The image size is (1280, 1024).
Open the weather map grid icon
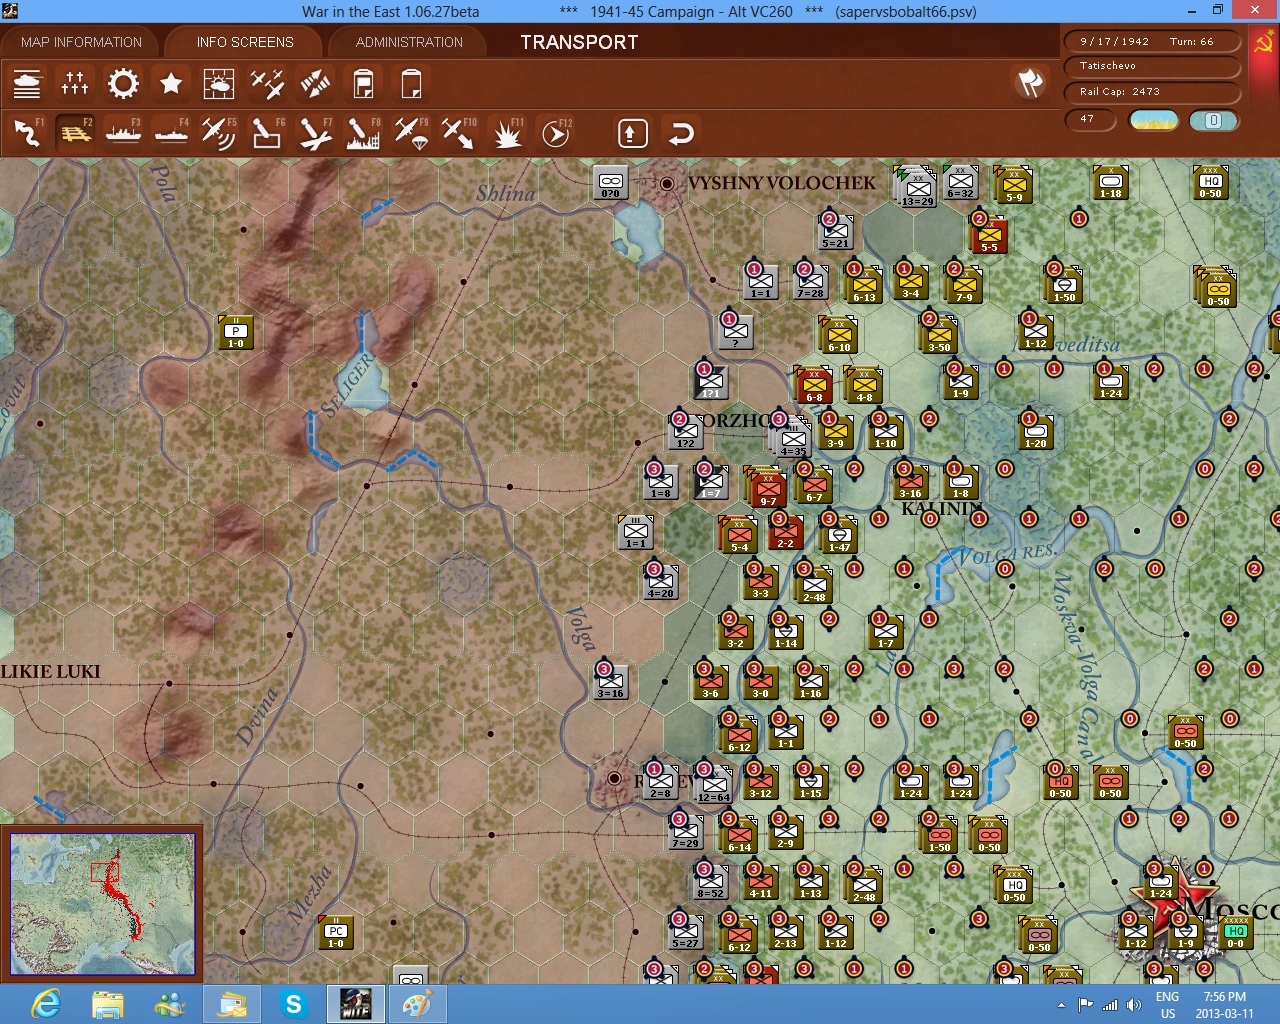[x=219, y=84]
